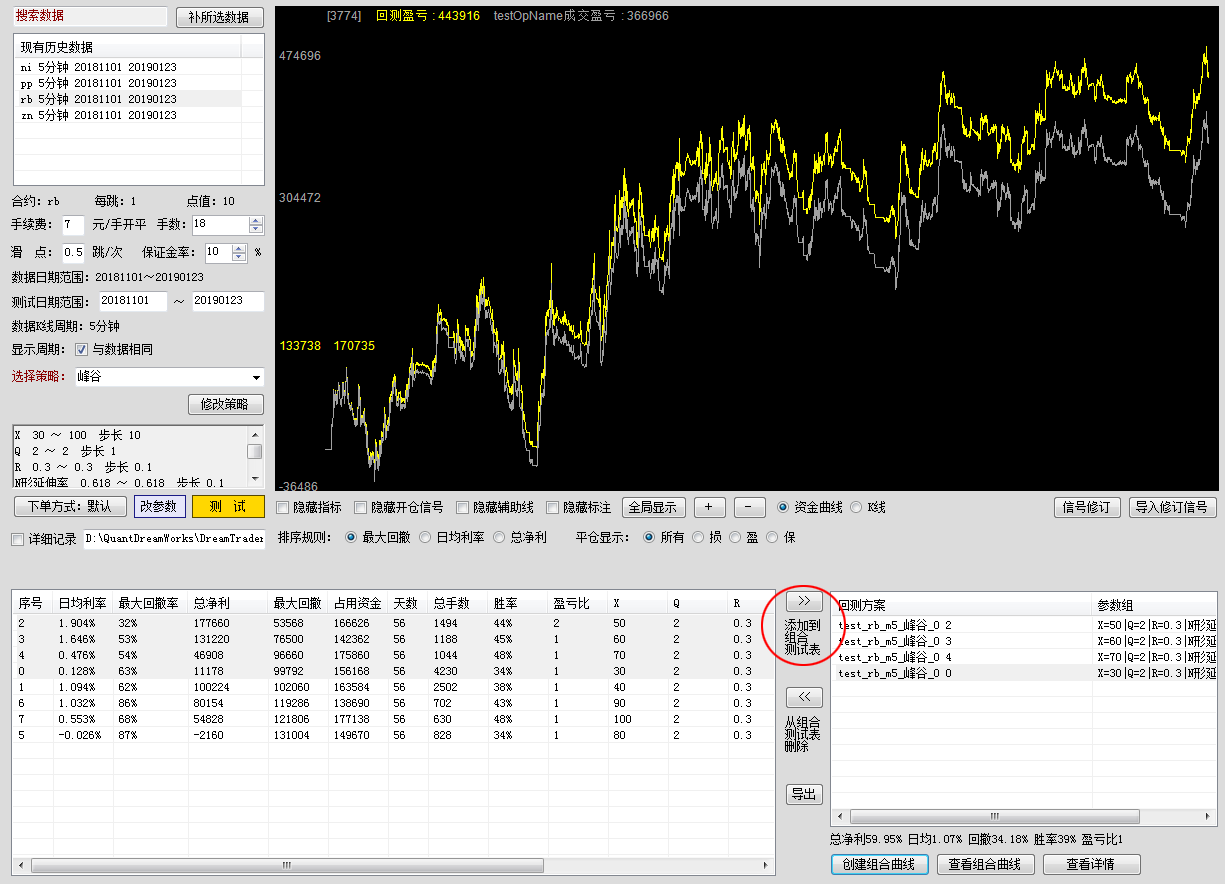Click the << remove from combination button
Screen dimensions: 1225x884
click(804, 697)
